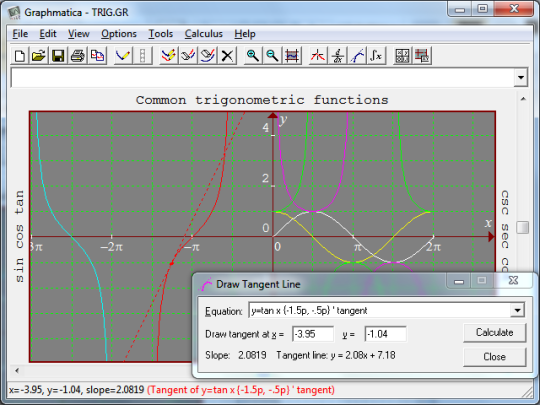The height and width of the screenshot is (405, 540).
Task: Click the Delete graph eraser icon
Action: tap(208, 55)
